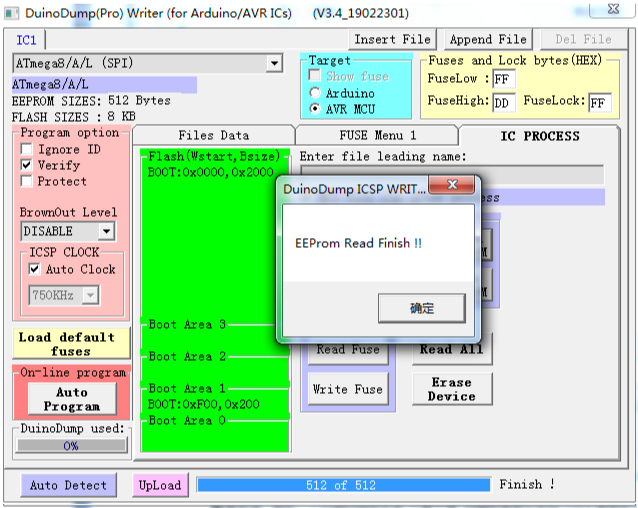
Task: Click the Del File button
Action: click(x=583, y=39)
